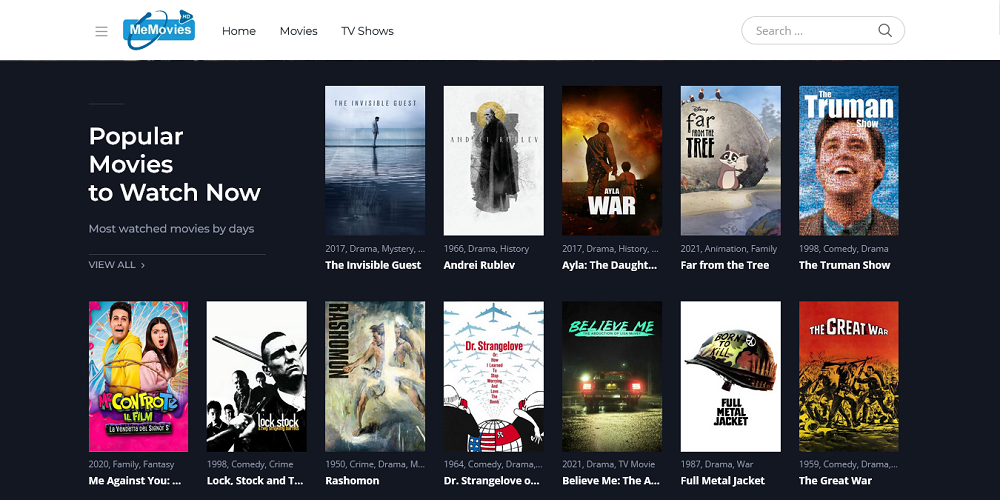This screenshot has width=1000, height=500.
Task: Open the Ayla War poster
Action: (612, 161)
